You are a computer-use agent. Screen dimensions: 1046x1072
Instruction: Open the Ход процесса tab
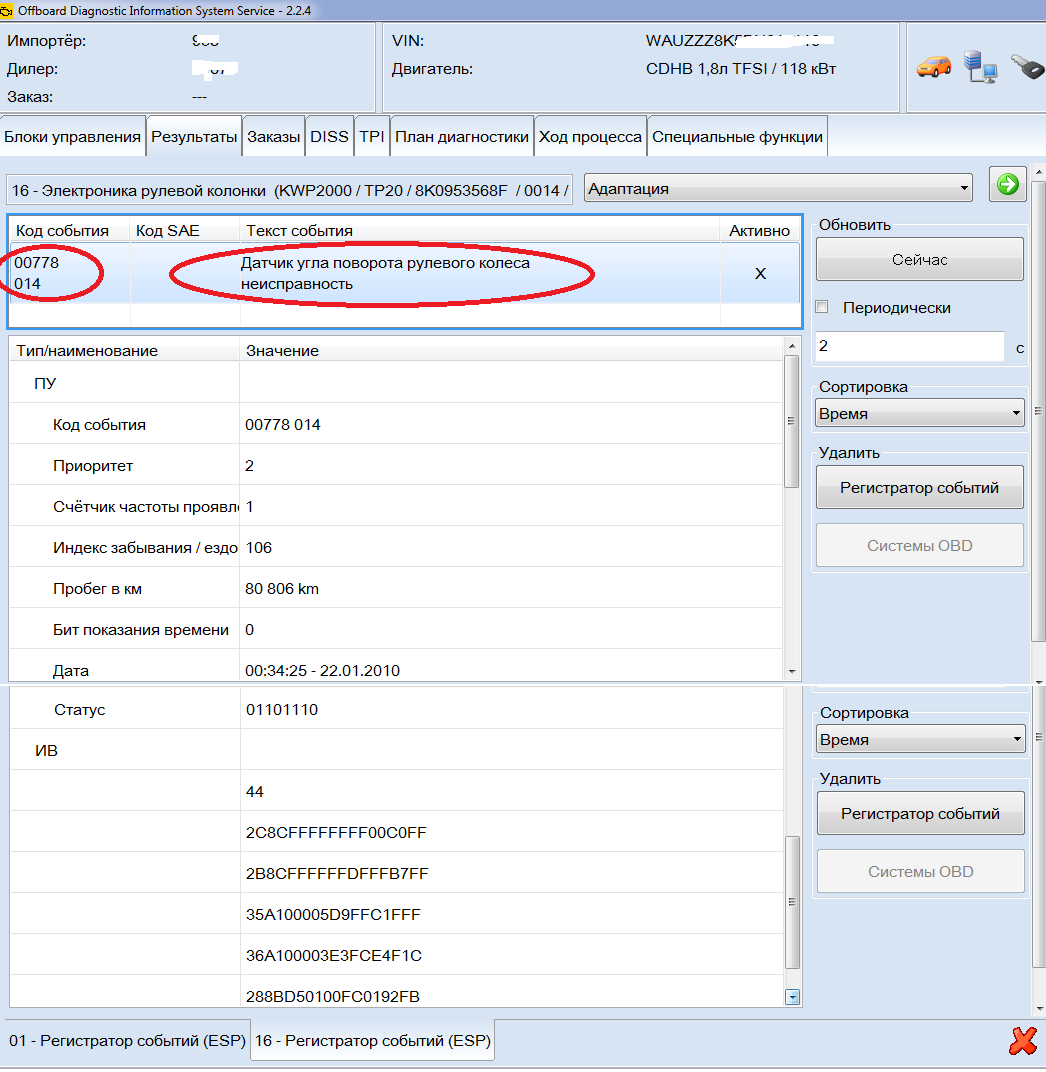tap(591, 137)
